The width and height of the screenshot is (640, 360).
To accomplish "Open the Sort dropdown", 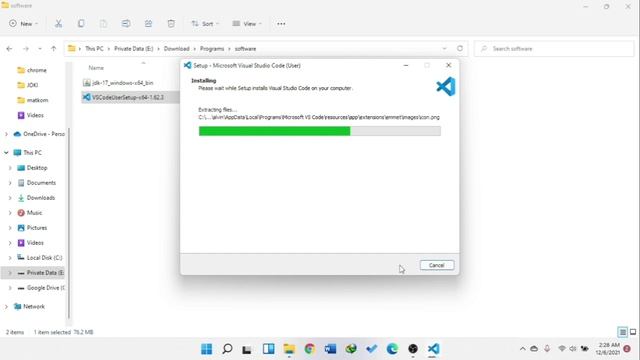I will click(x=205, y=24).
